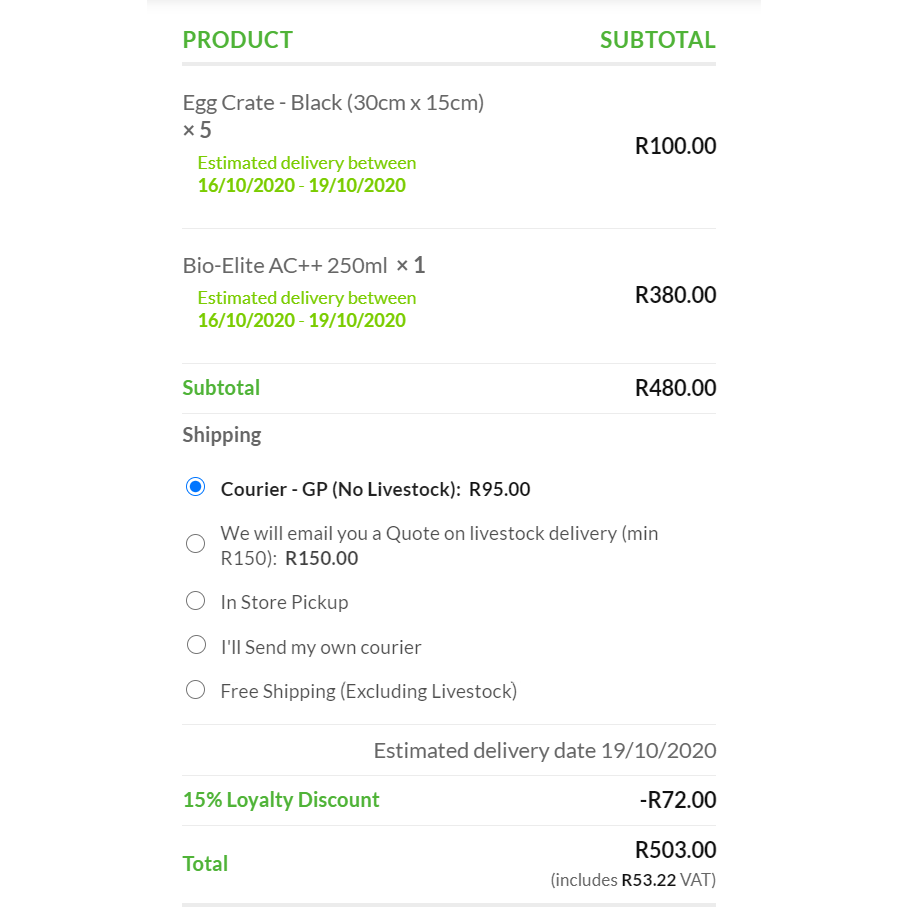Select the In Store Pickup radio button
Viewport: 909px width, 909px height.
point(195,601)
